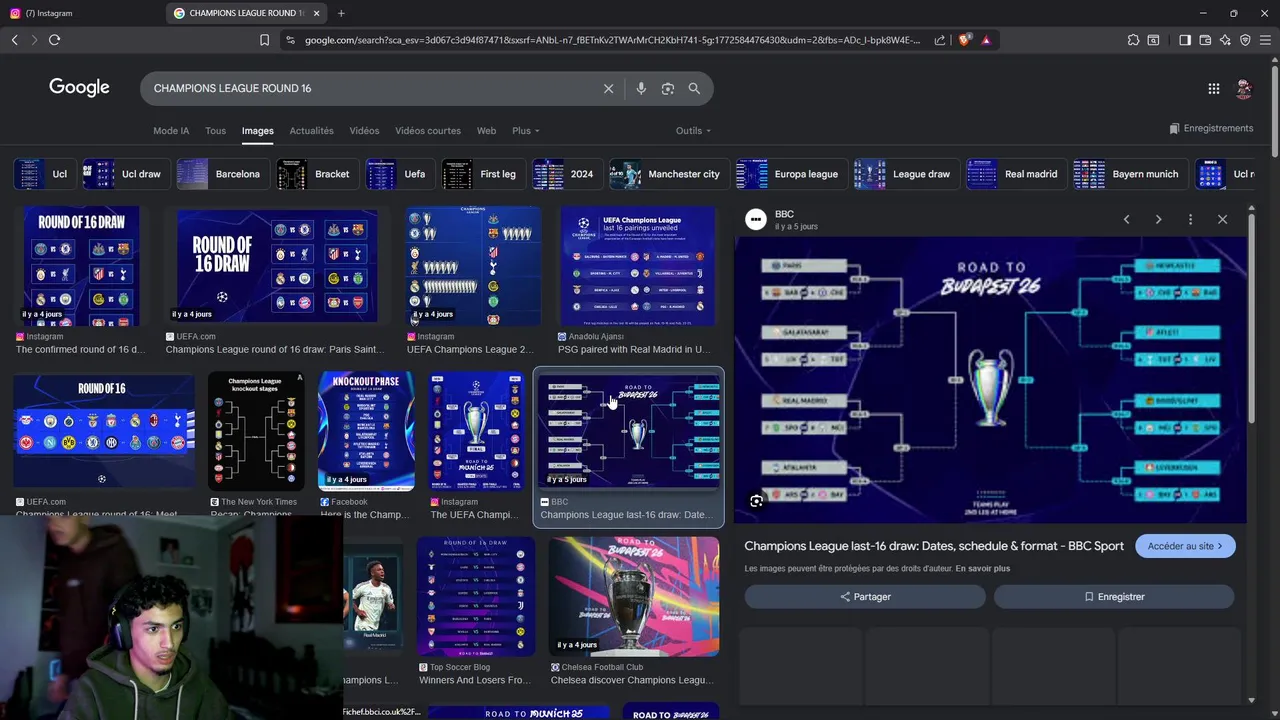1280x720 pixels.
Task: Submit search with magnifier icon
Action: point(694,88)
